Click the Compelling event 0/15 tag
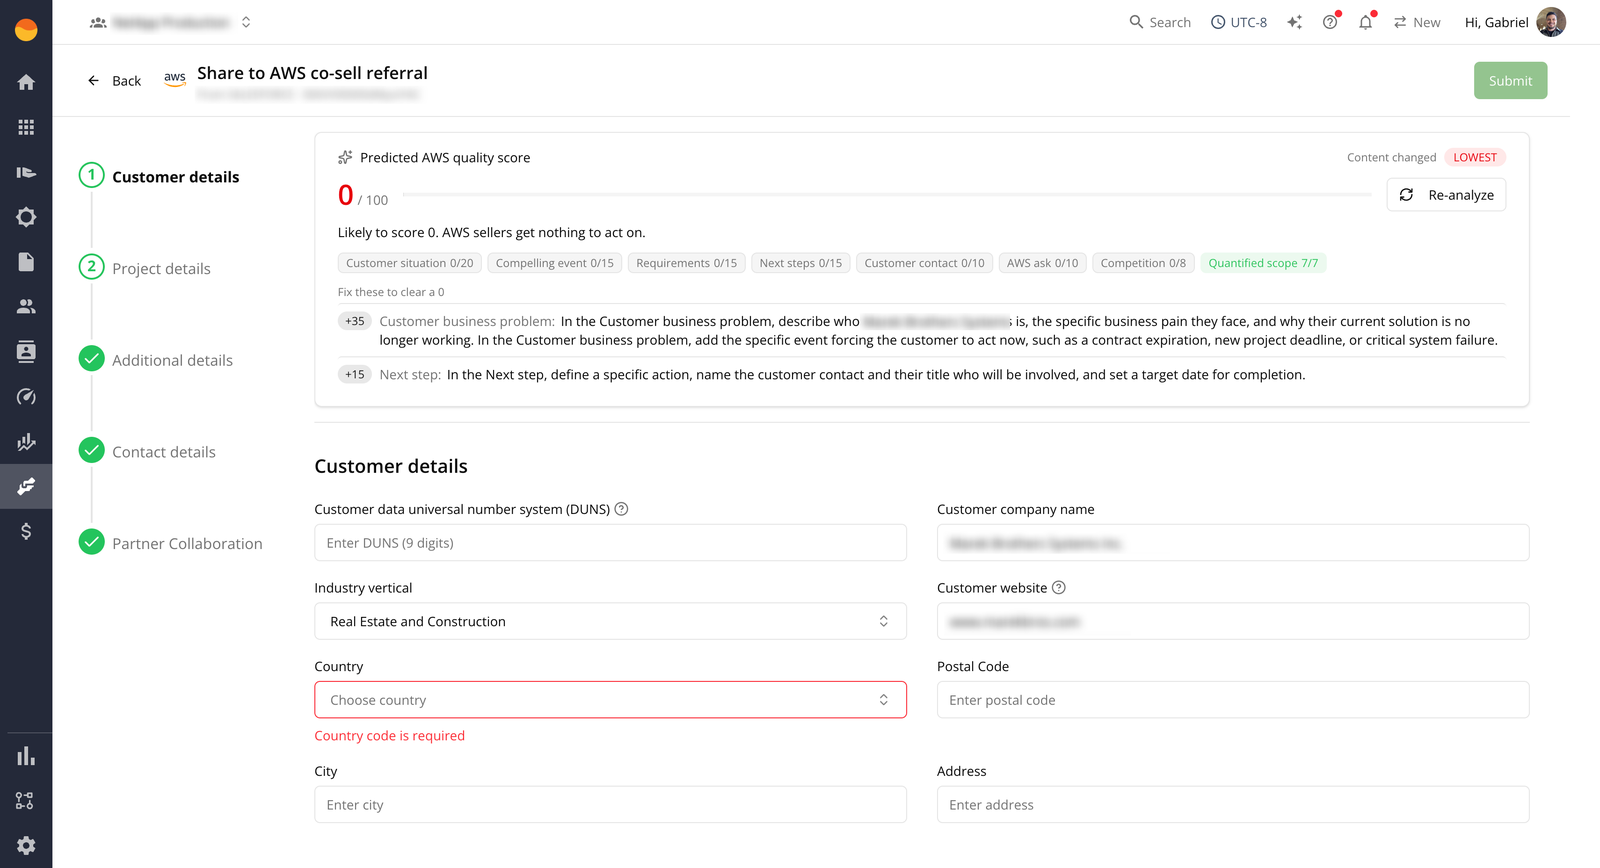This screenshot has height=868, width=1600. tap(555, 263)
